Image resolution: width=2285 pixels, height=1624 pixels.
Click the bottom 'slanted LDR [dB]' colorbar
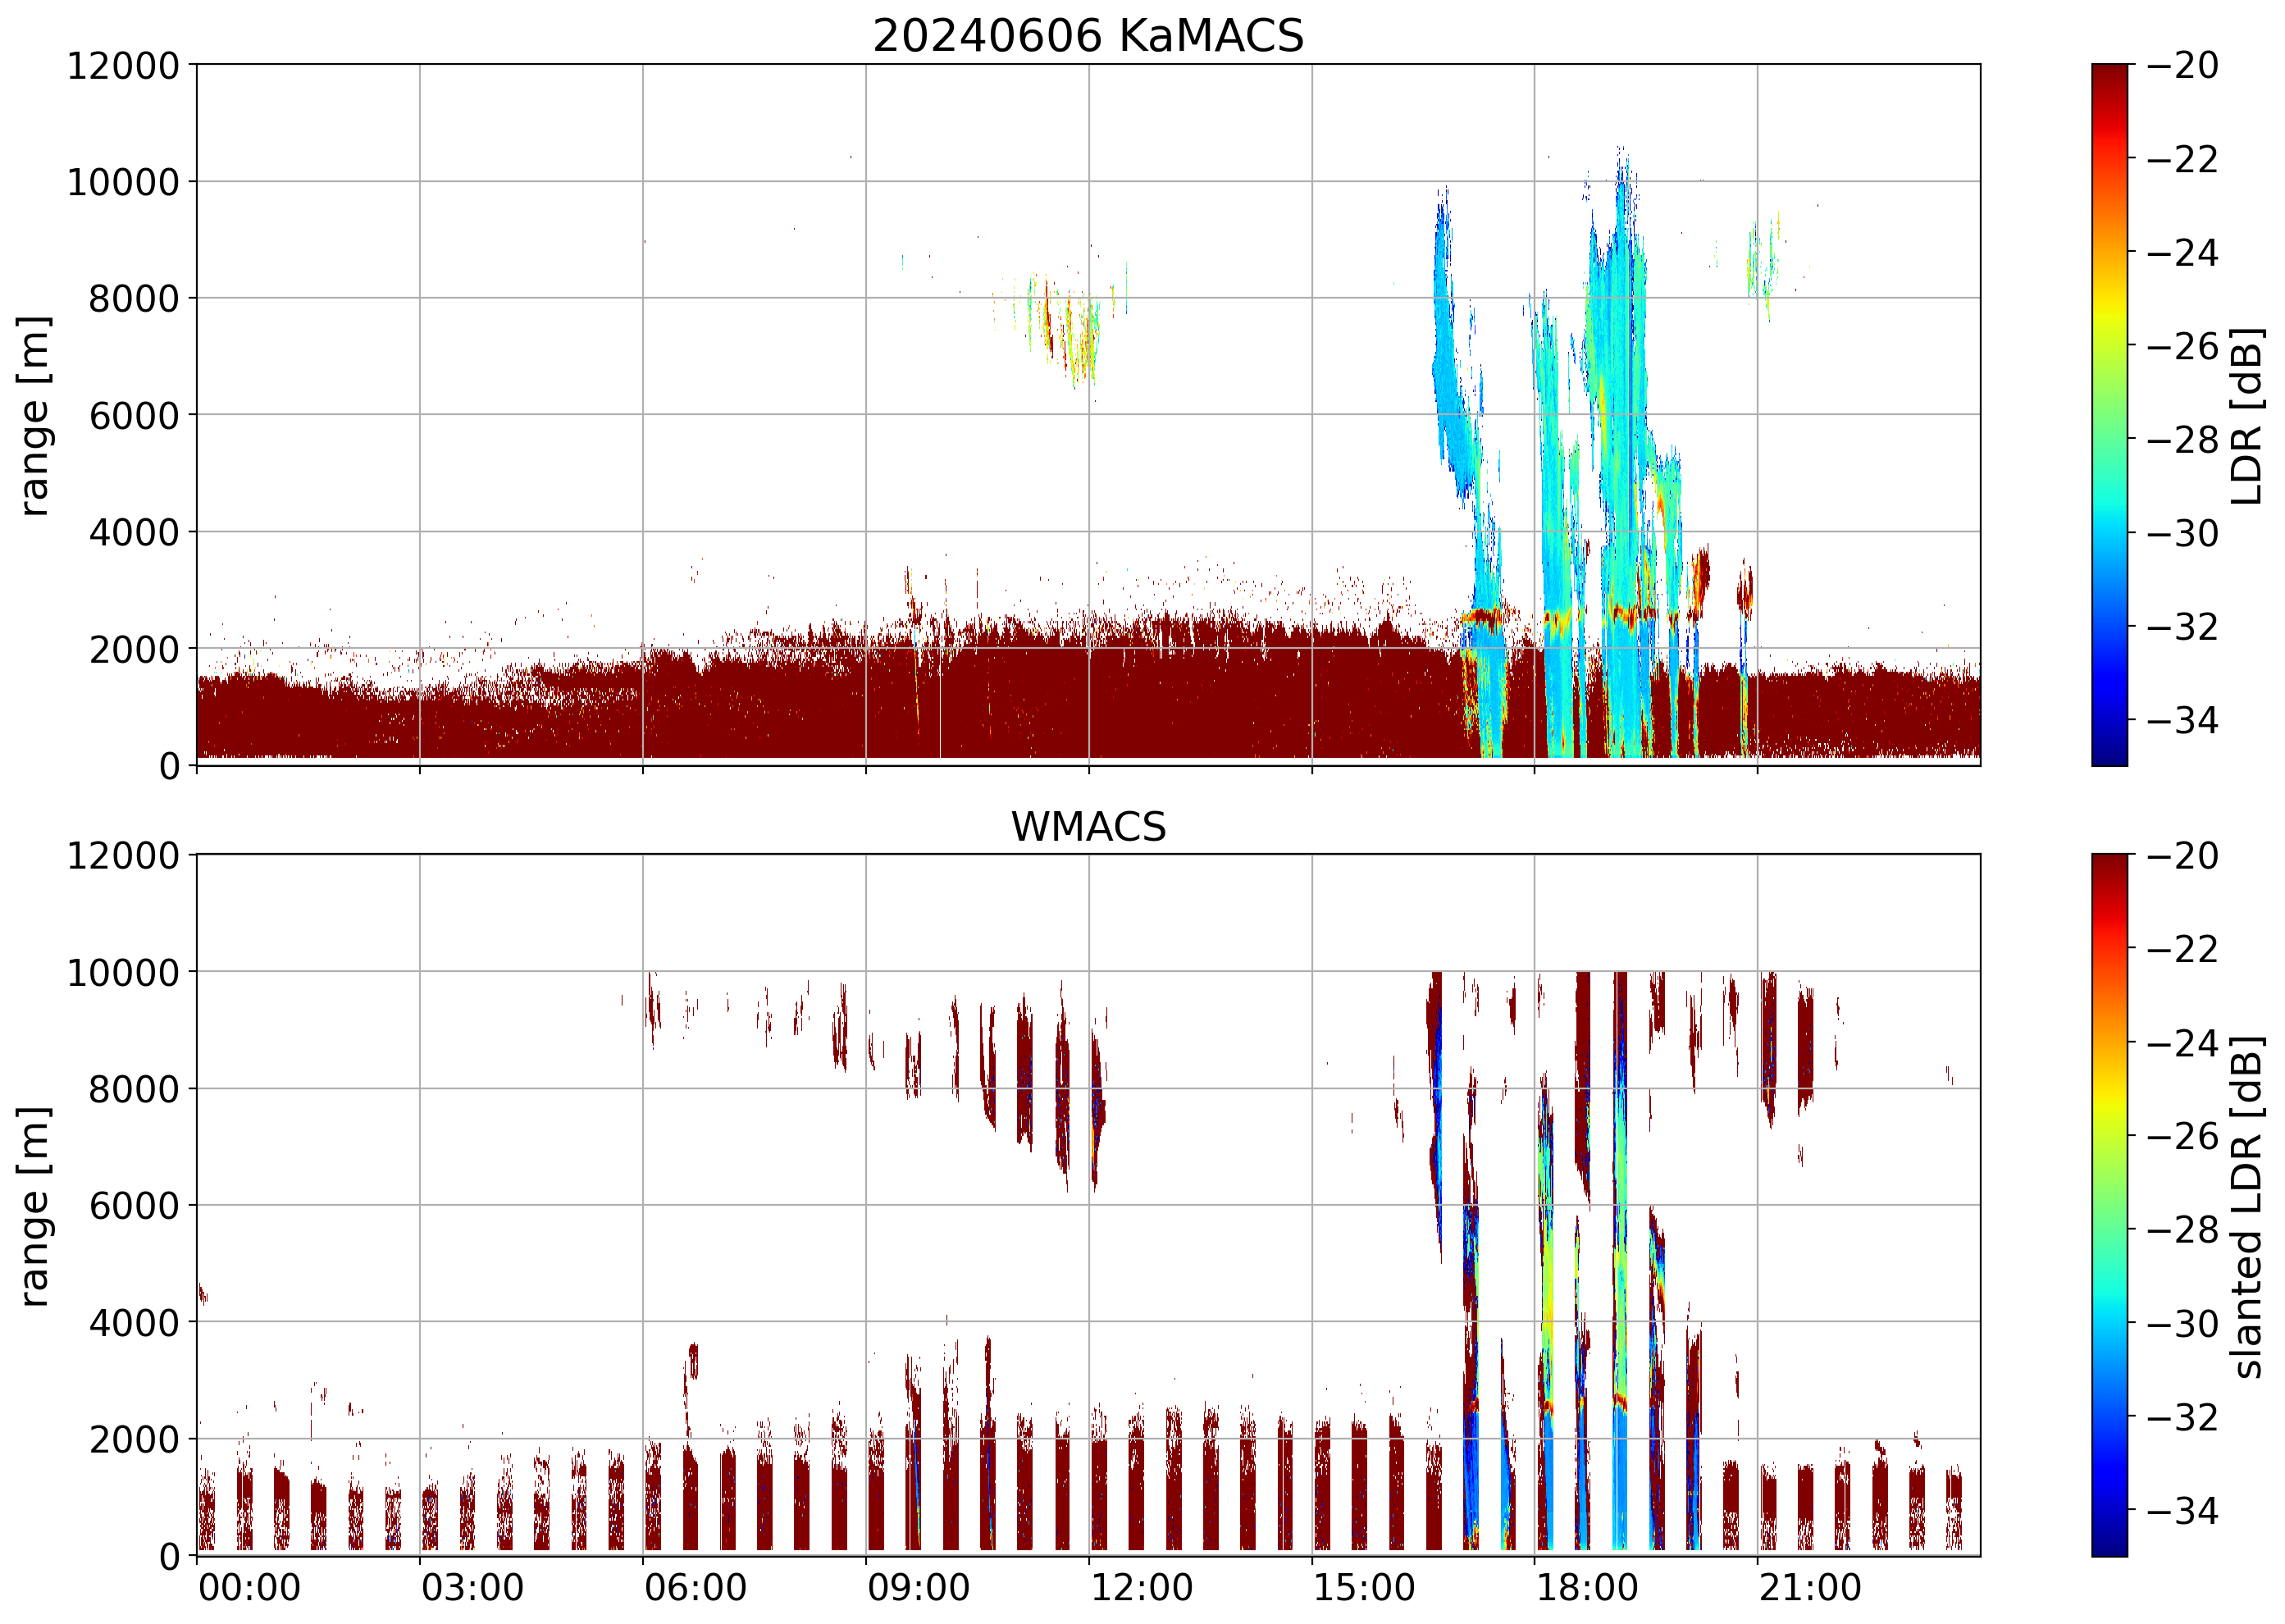[x=2109, y=1205]
